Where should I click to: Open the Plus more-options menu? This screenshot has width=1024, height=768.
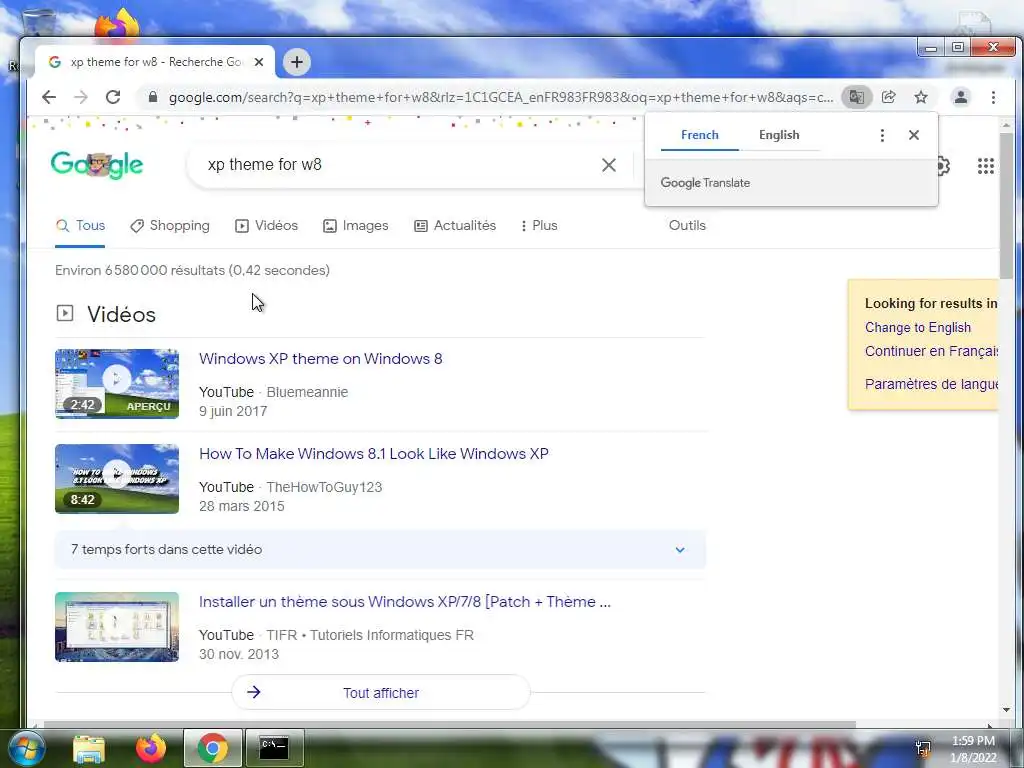(x=539, y=226)
